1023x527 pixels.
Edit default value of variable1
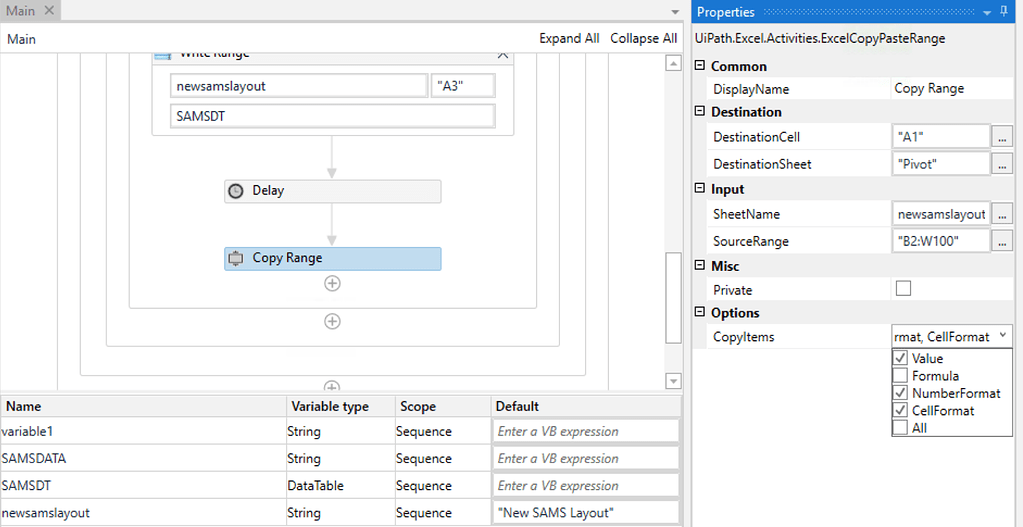pyautogui.click(x=586, y=431)
